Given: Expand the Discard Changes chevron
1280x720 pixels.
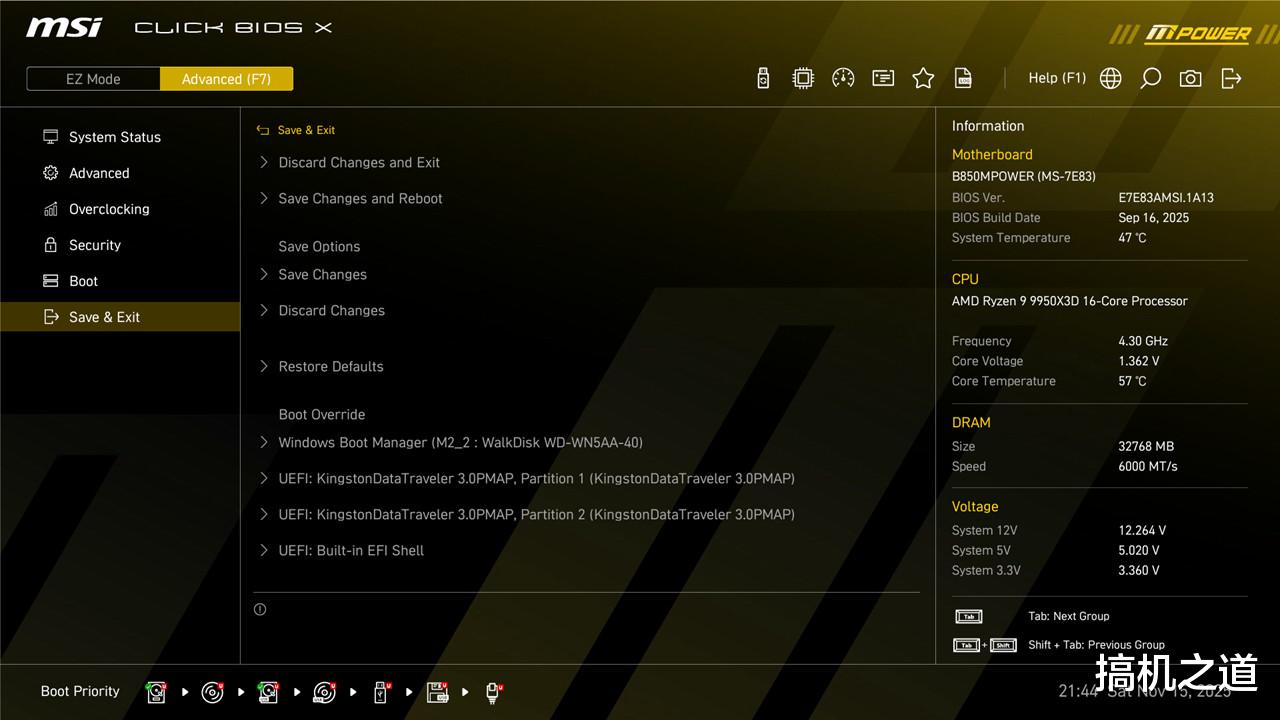Looking at the screenshot, I should (264, 310).
